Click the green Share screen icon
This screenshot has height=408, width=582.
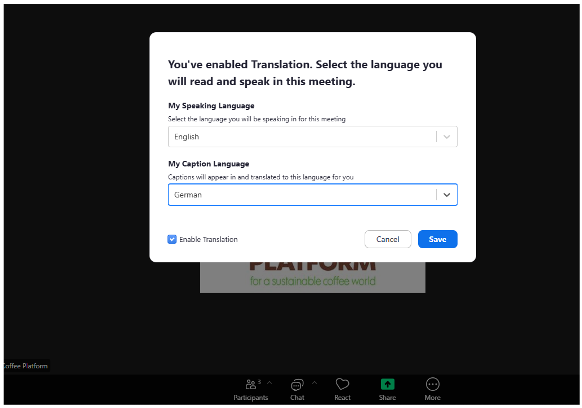[388, 384]
